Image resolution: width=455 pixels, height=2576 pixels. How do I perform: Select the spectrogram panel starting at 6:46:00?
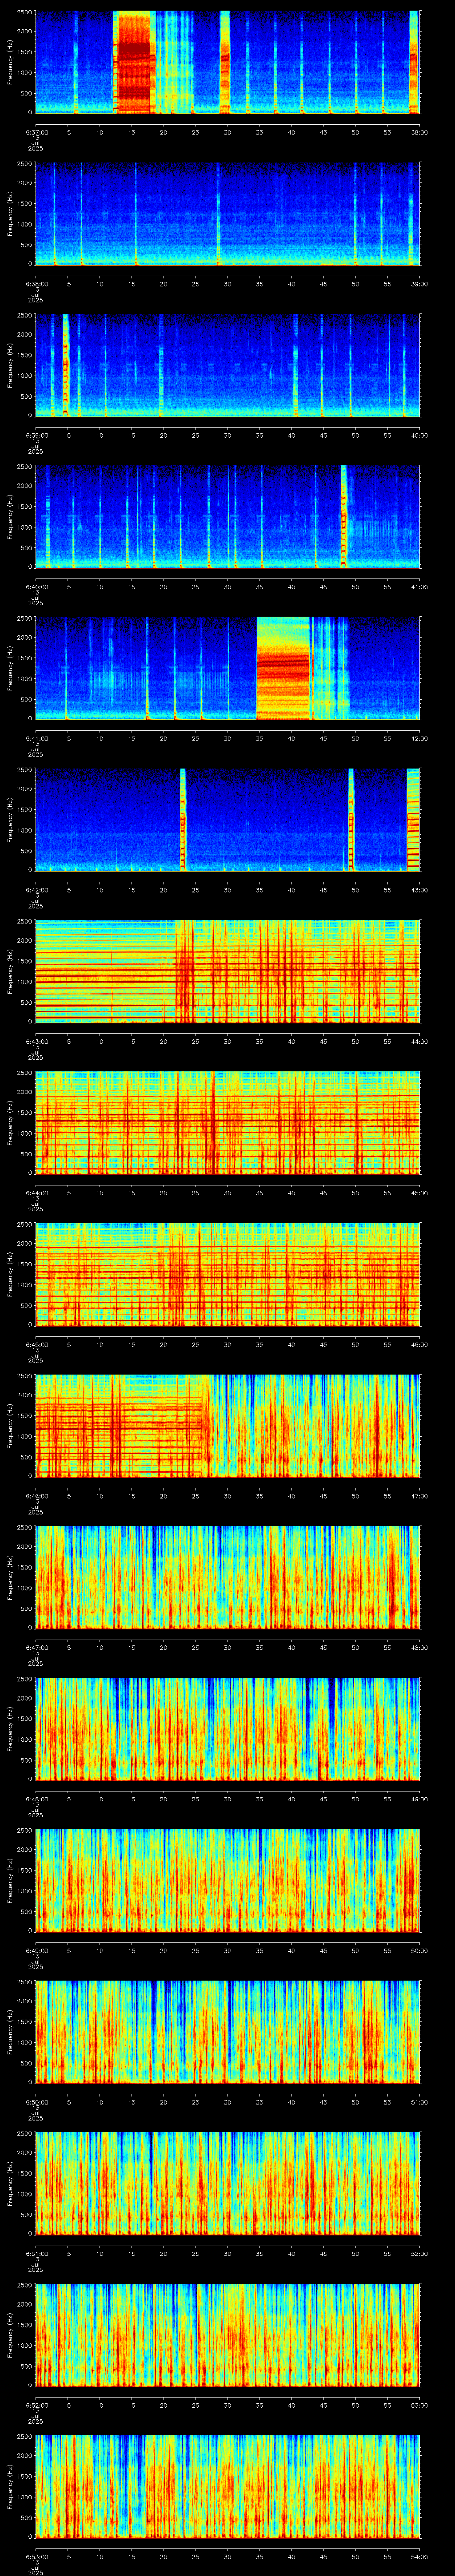pos(228,1426)
